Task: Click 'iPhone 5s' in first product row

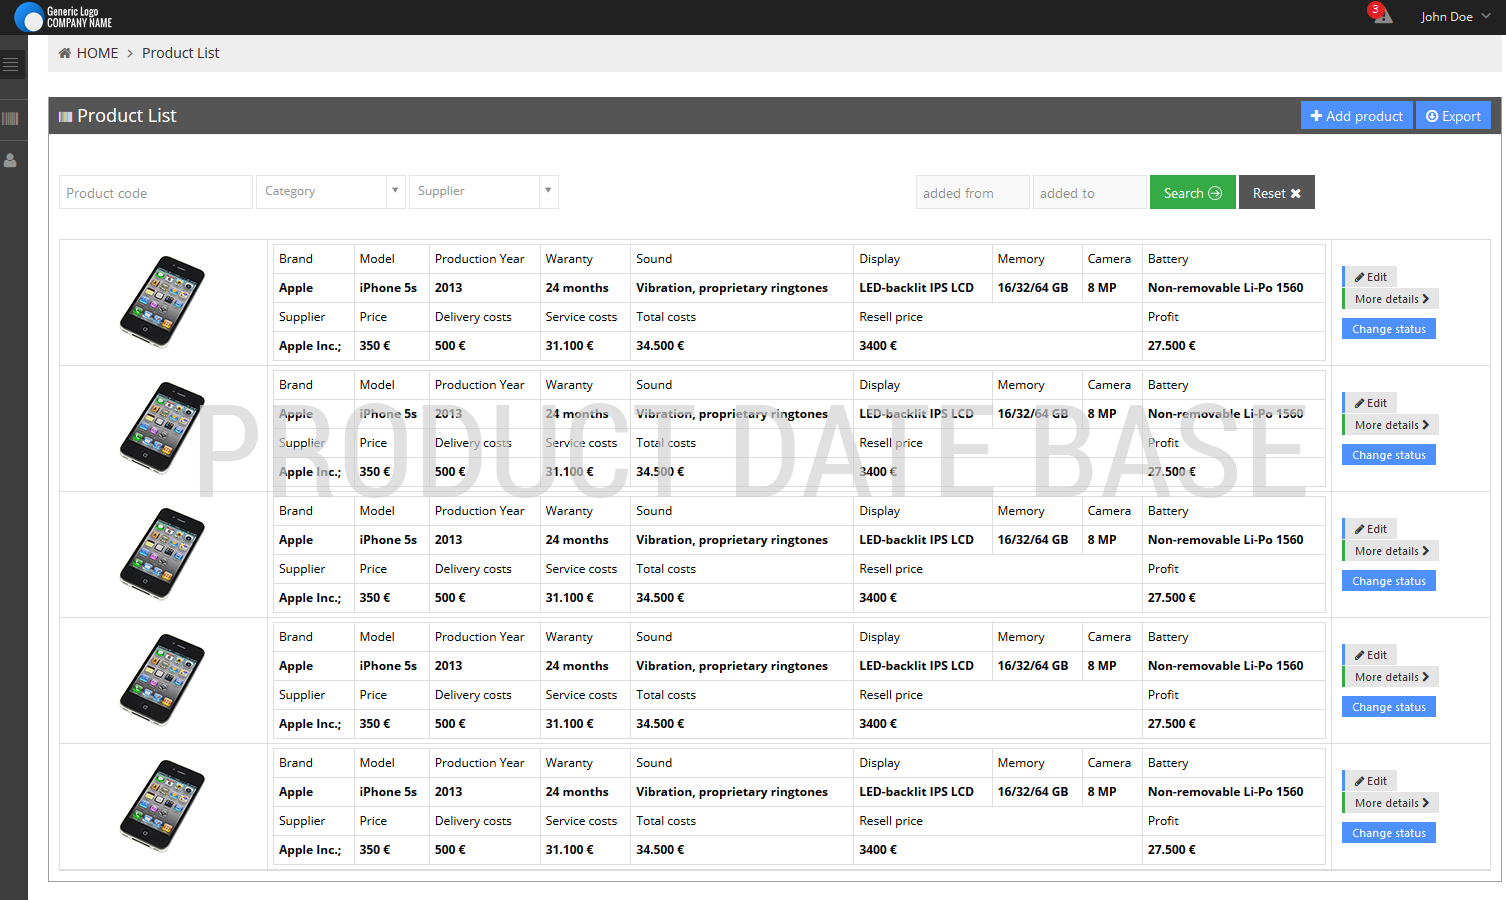Action: [x=388, y=288]
